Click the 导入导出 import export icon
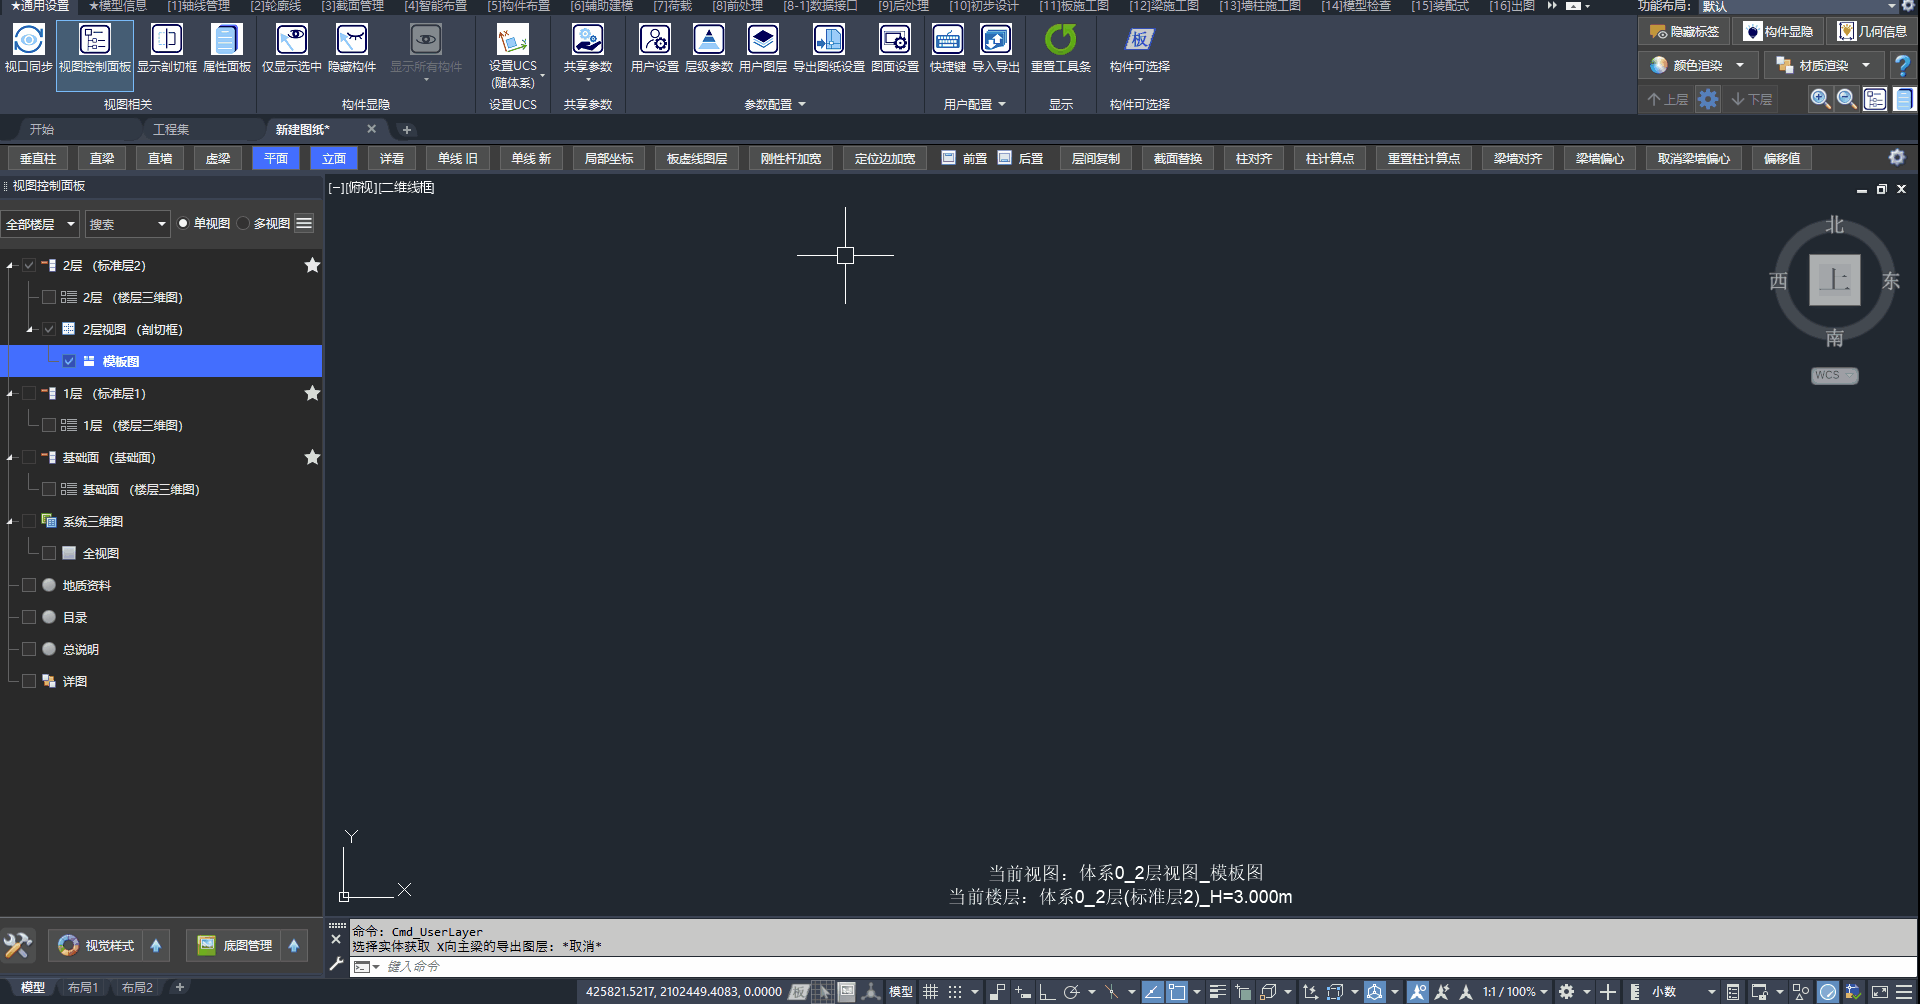The height and width of the screenshot is (1004, 1920). coord(996,48)
